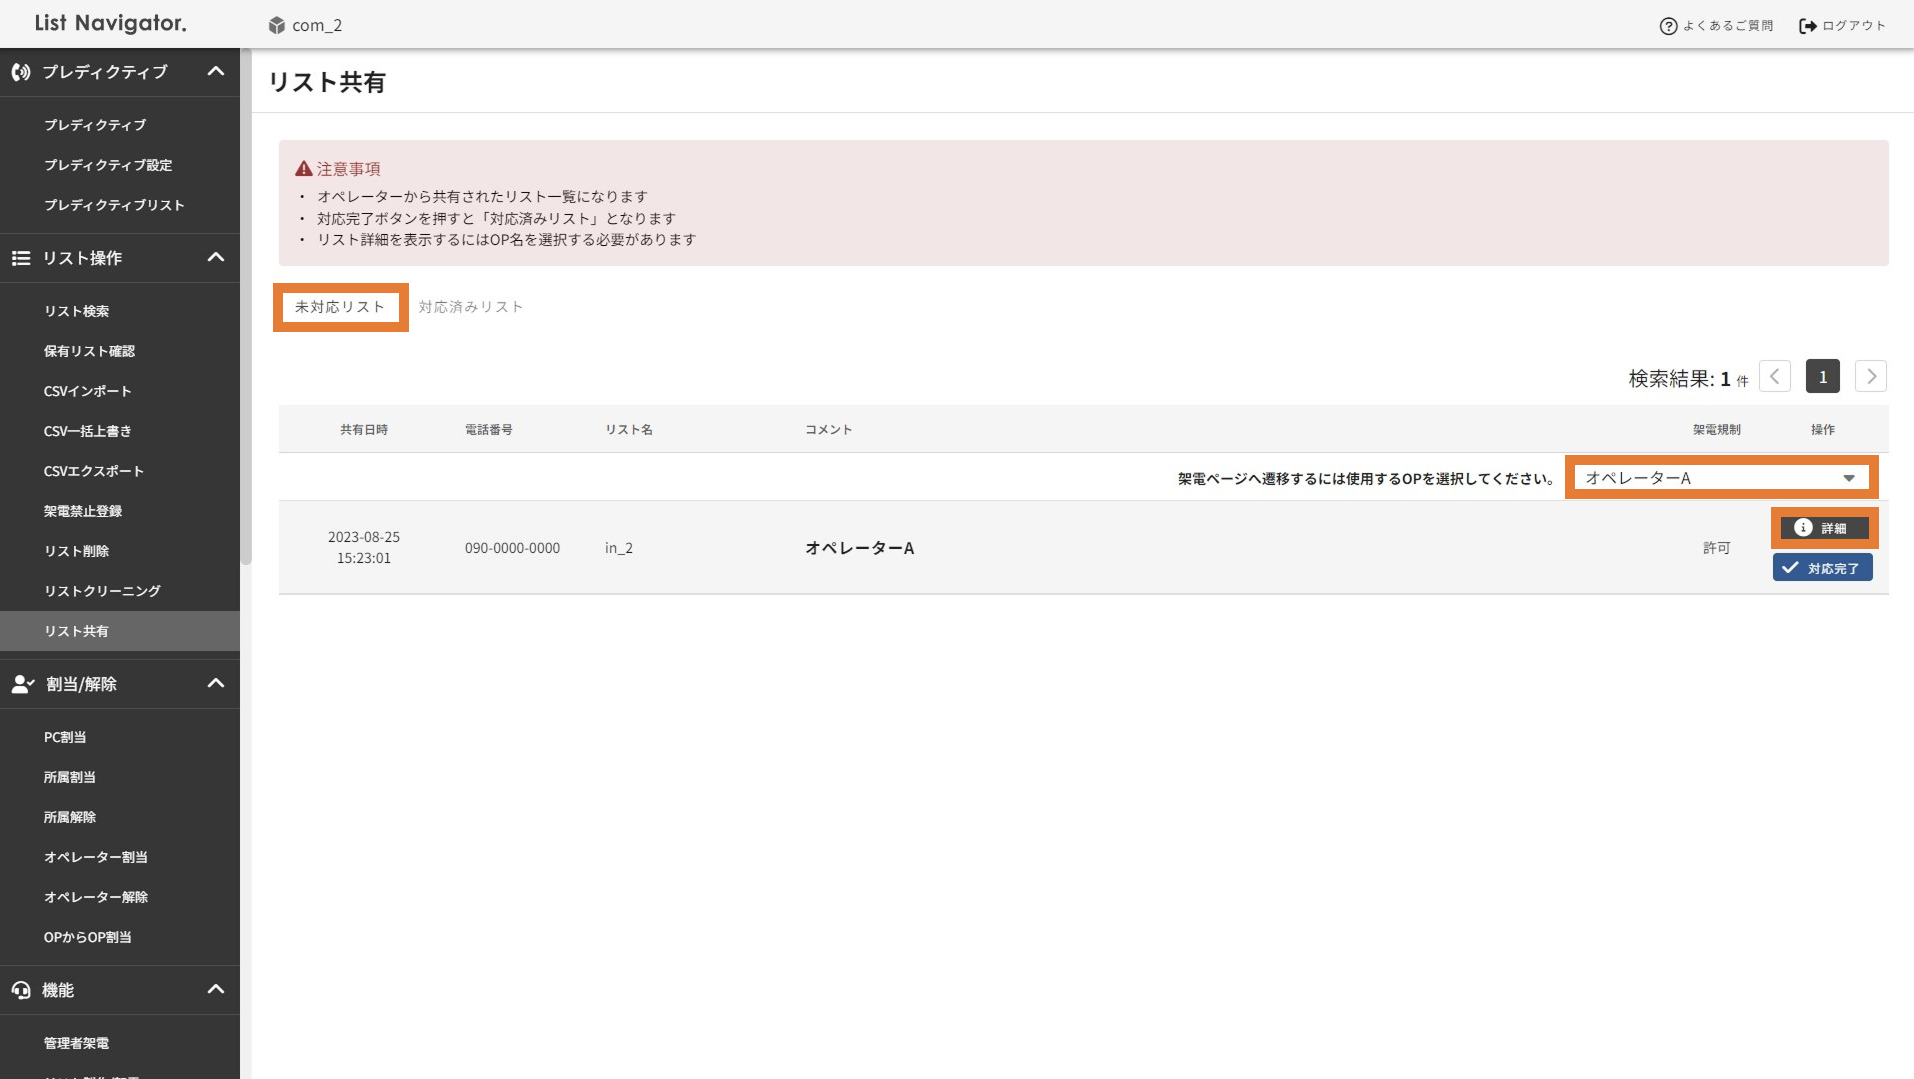Screen dimensions: 1914x1079
Task: Collapse the 割当/解除 section chevron
Action: click(x=215, y=684)
